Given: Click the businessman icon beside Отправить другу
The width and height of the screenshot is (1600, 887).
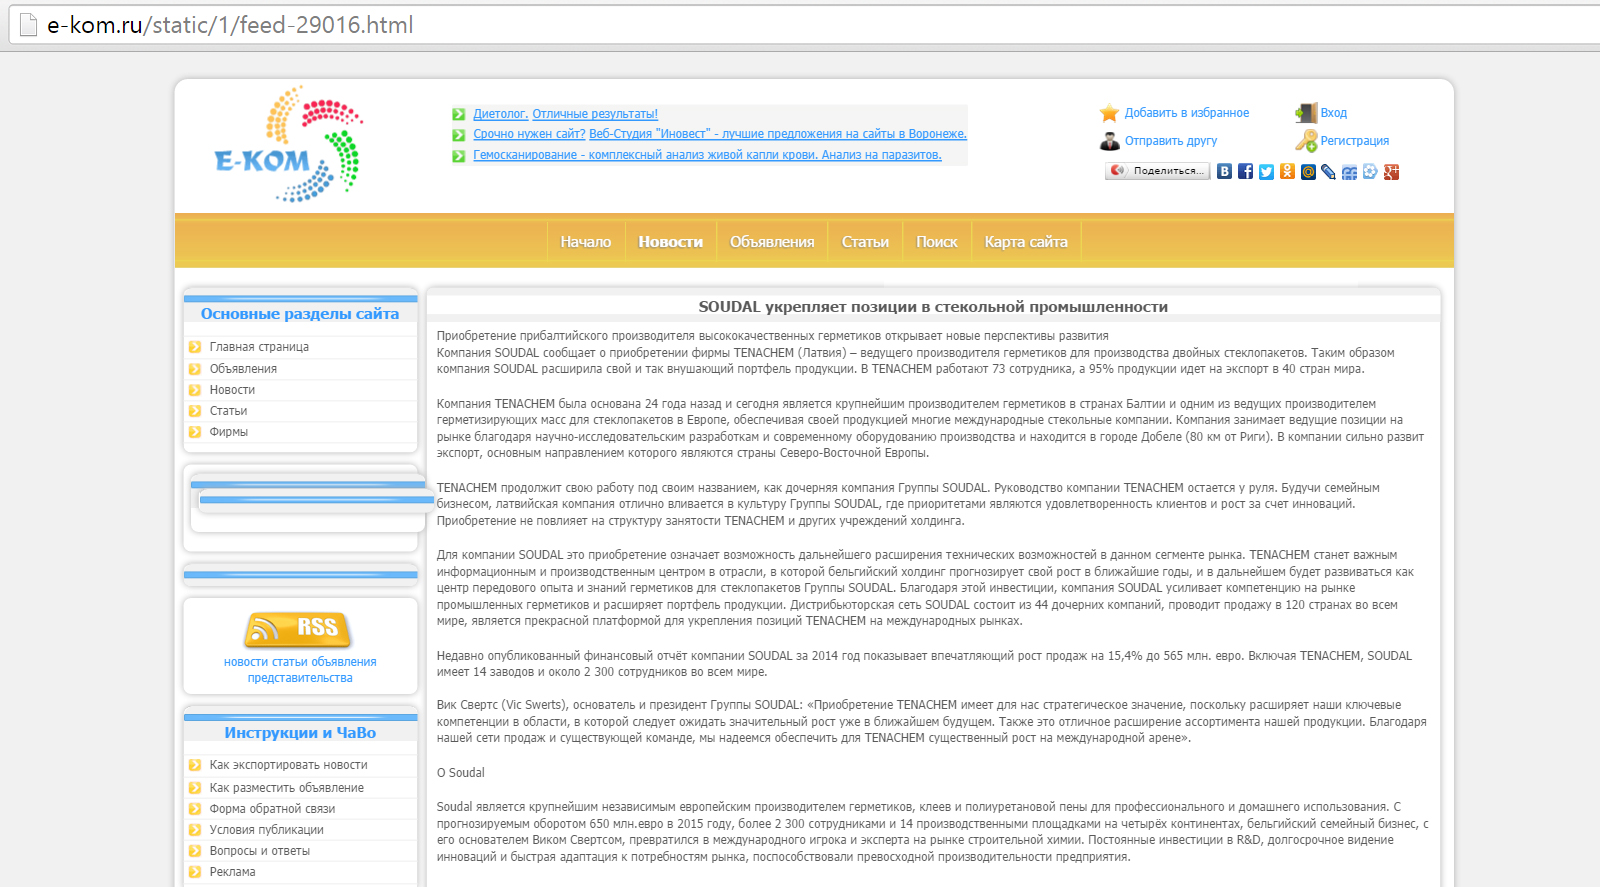Looking at the screenshot, I should click(x=1109, y=141).
